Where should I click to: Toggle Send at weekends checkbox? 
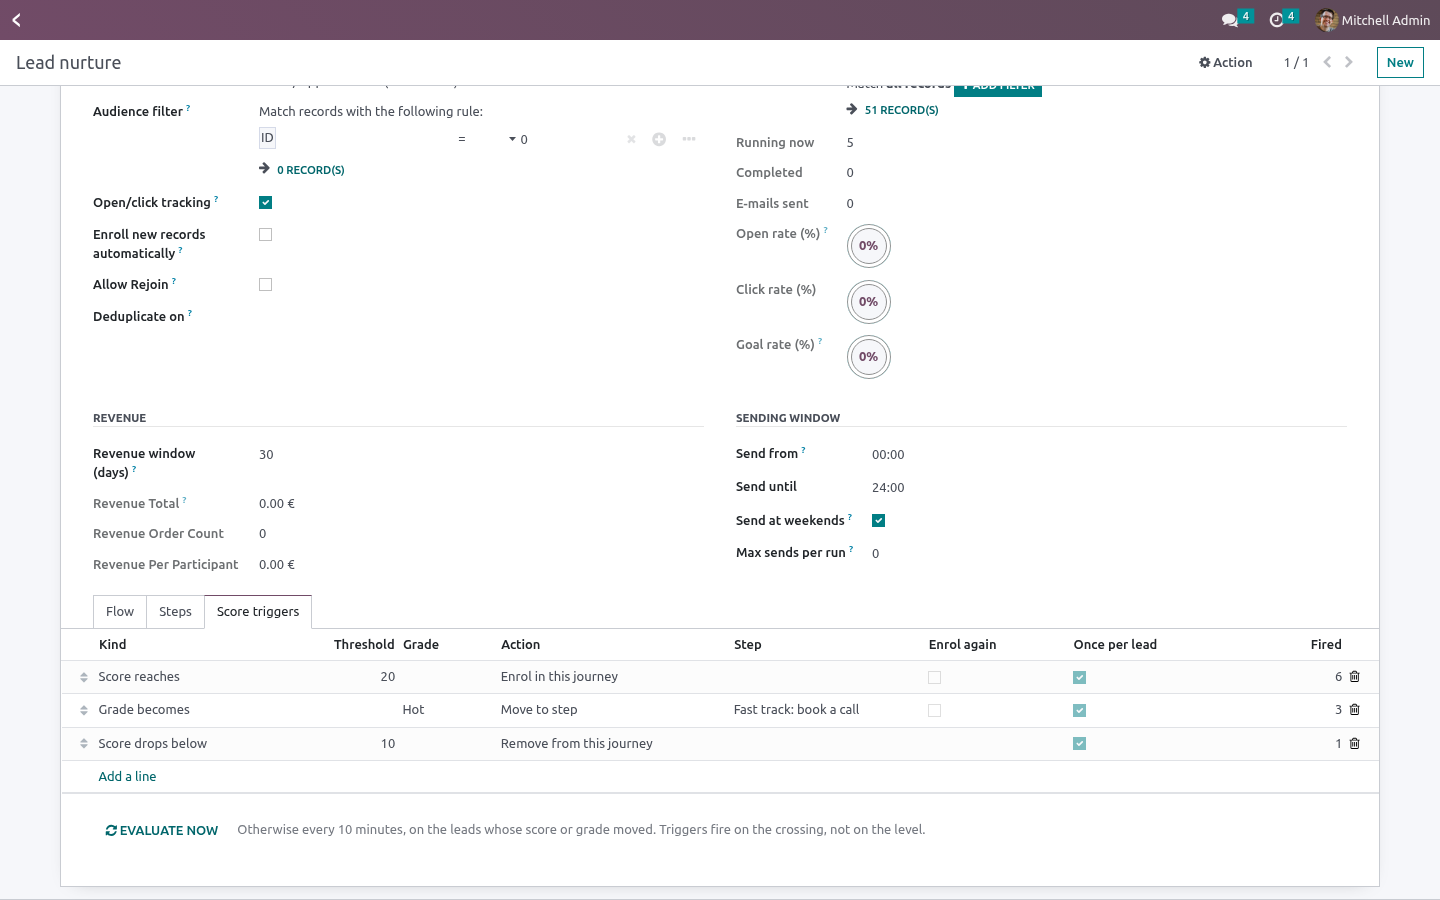[878, 520]
